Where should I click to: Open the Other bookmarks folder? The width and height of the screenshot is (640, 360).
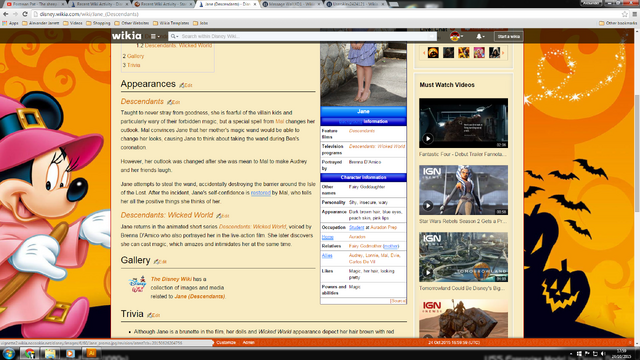(618, 23)
